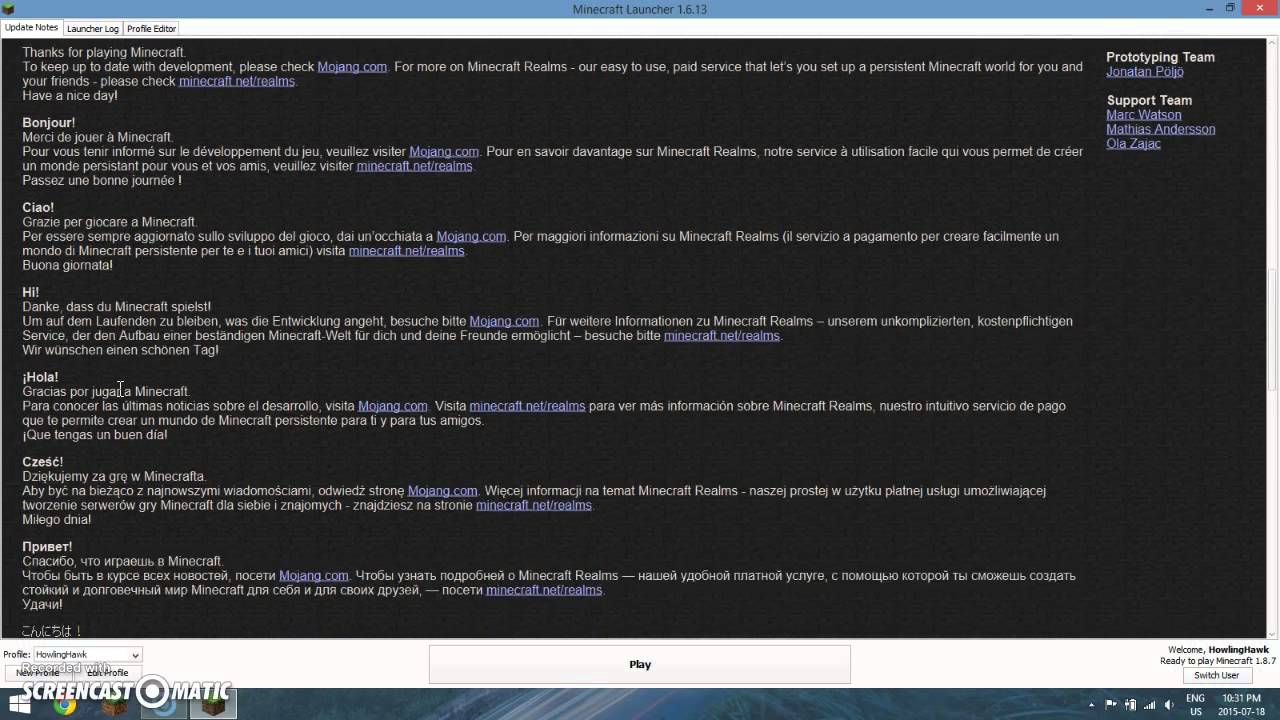The width and height of the screenshot is (1280, 720).
Task: Open minecraft.net/realms link in the German paragraph
Action: (722, 336)
